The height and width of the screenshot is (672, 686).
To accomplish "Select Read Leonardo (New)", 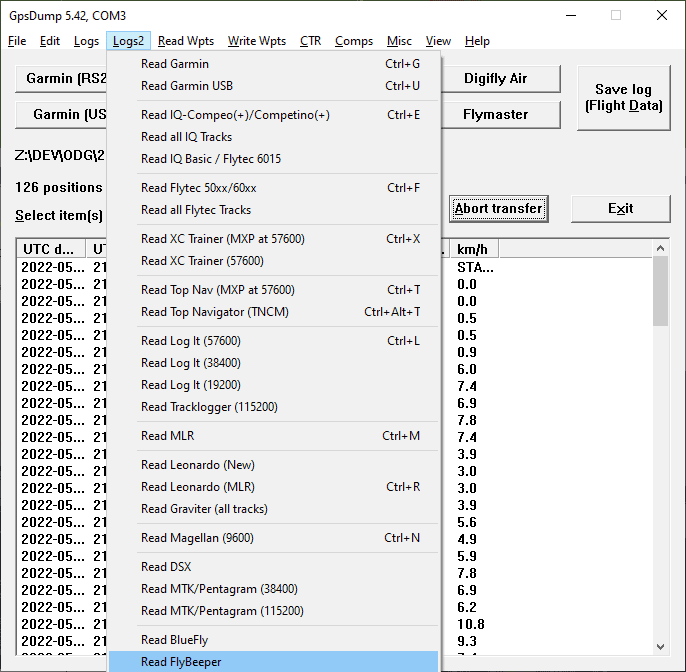I will coord(273,465).
